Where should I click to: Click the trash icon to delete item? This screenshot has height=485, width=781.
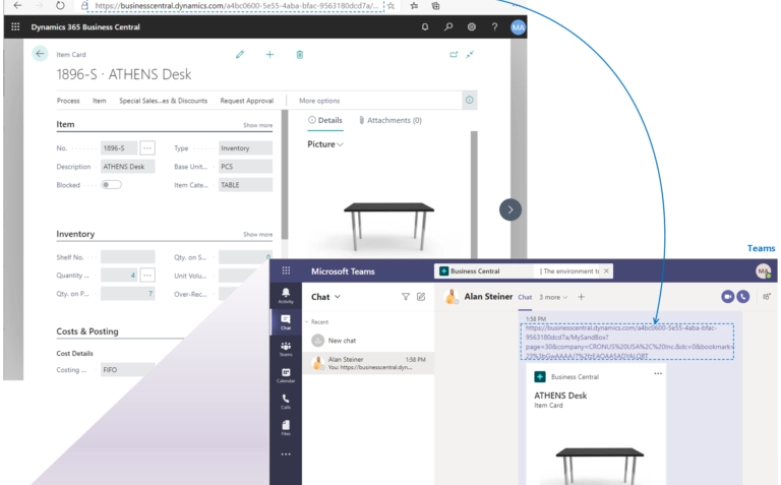299,54
